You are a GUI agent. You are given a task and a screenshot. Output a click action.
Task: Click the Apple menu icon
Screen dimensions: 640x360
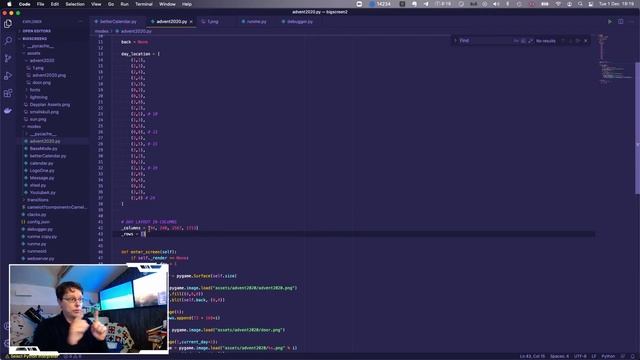tap(9, 4)
